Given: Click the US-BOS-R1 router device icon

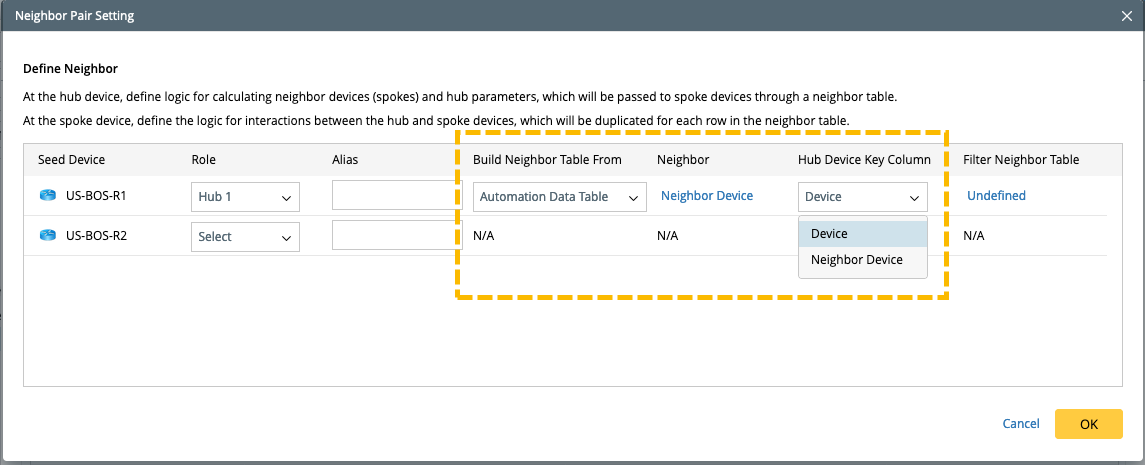Looking at the screenshot, I should tap(48, 196).
